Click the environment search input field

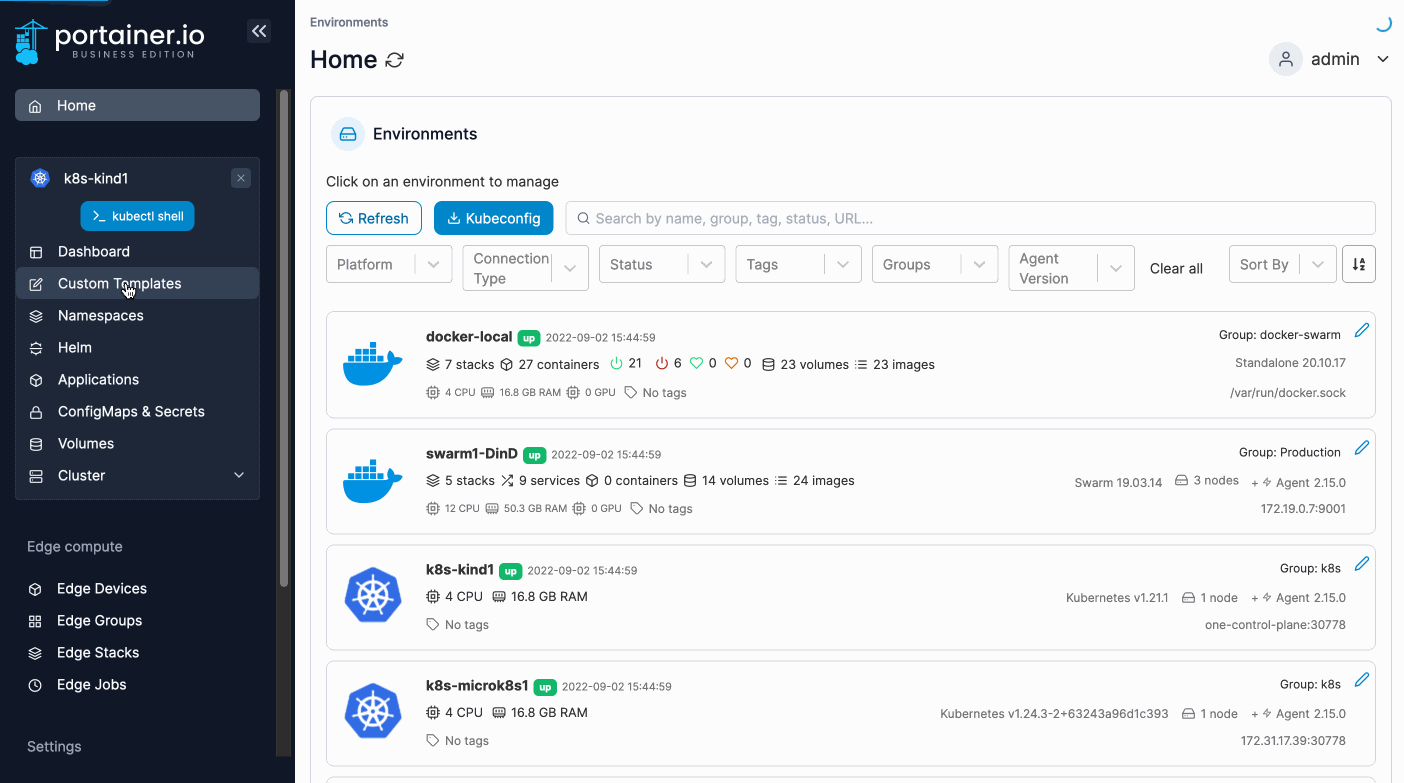pos(970,218)
